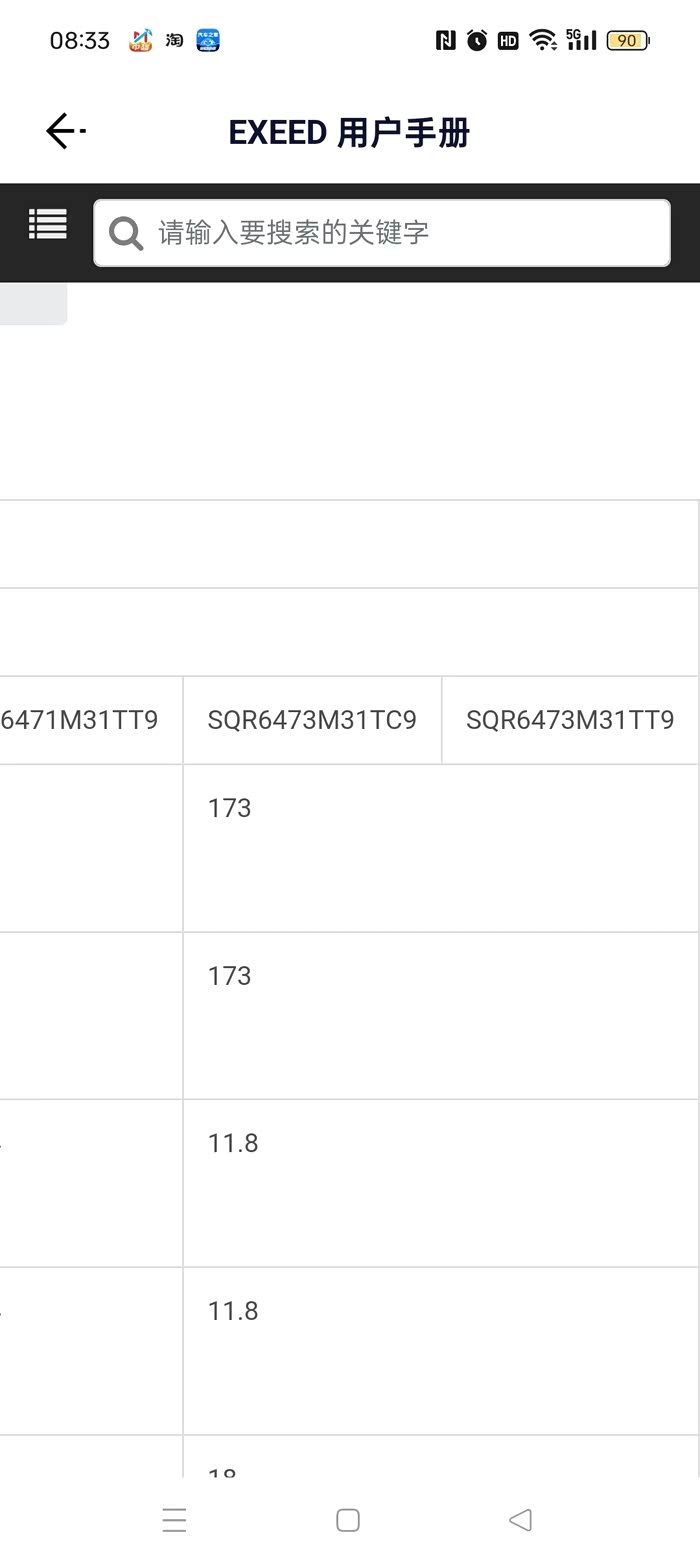Image resolution: width=700 pixels, height=1563 pixels.
Task: Tap the battery level 90 indicator
Action: (628, 40)
